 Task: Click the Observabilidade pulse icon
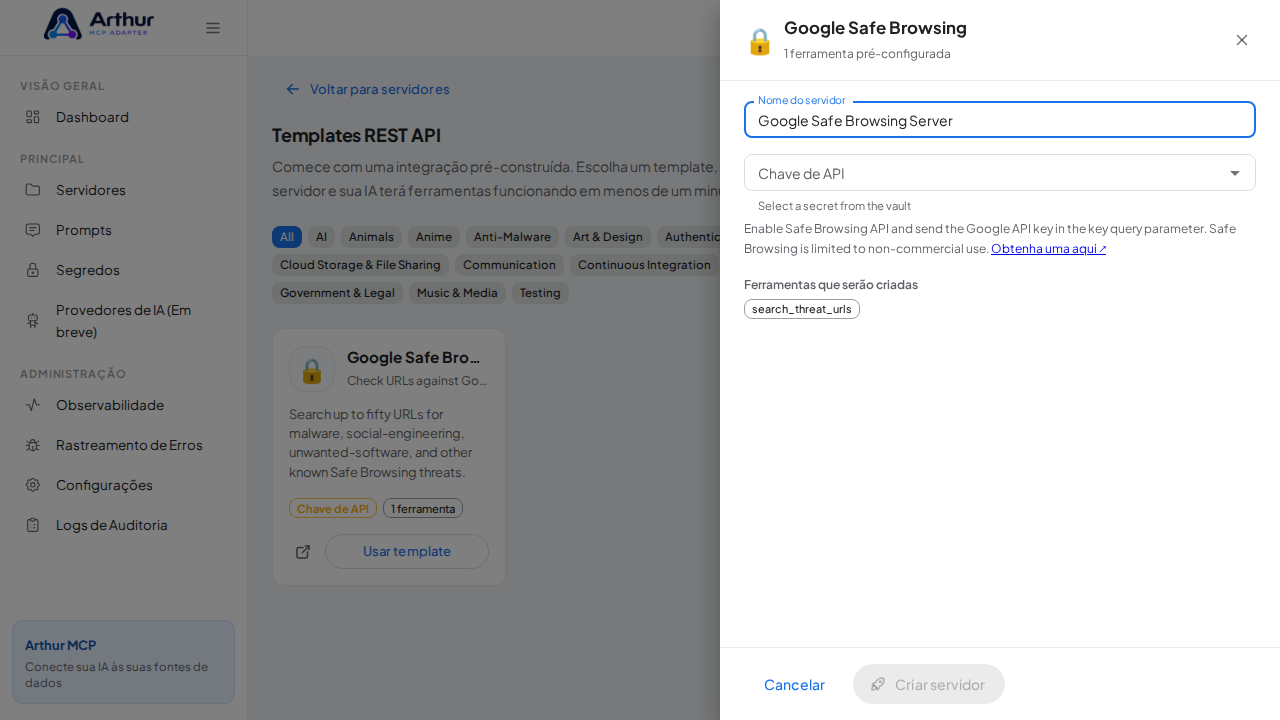33,405
